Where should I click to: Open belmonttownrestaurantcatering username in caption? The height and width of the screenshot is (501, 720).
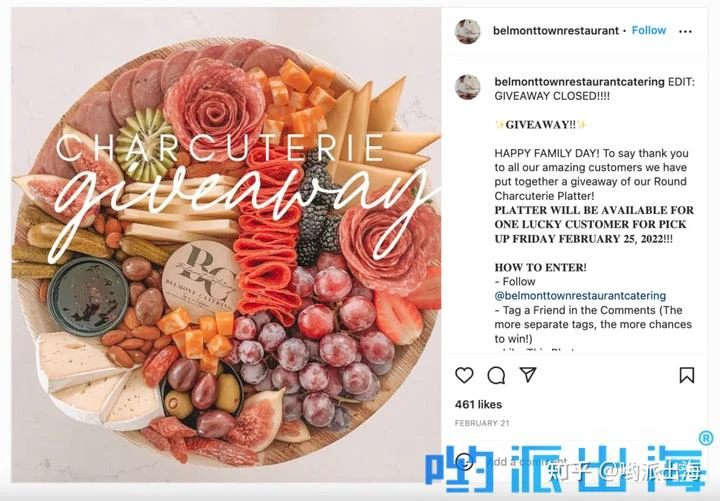pos(579,82)
